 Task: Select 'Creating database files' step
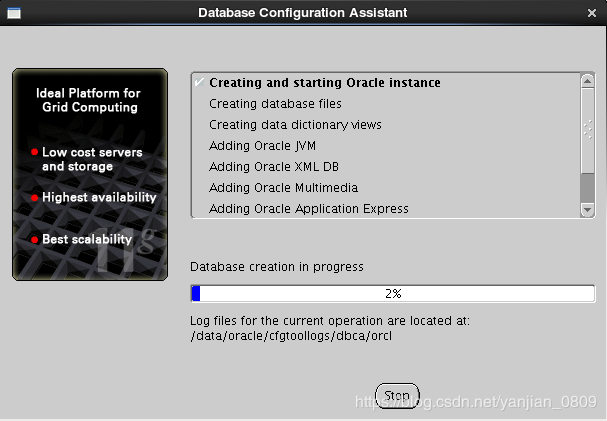[275, 104]
